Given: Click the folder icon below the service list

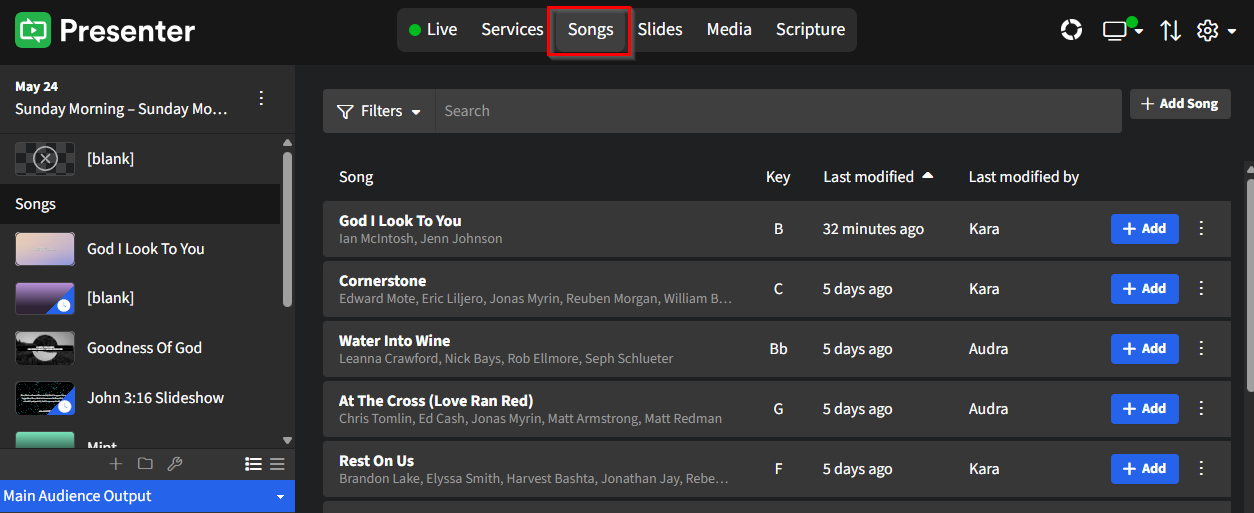Looking at the screenshot, I should [x=145, y=464].
